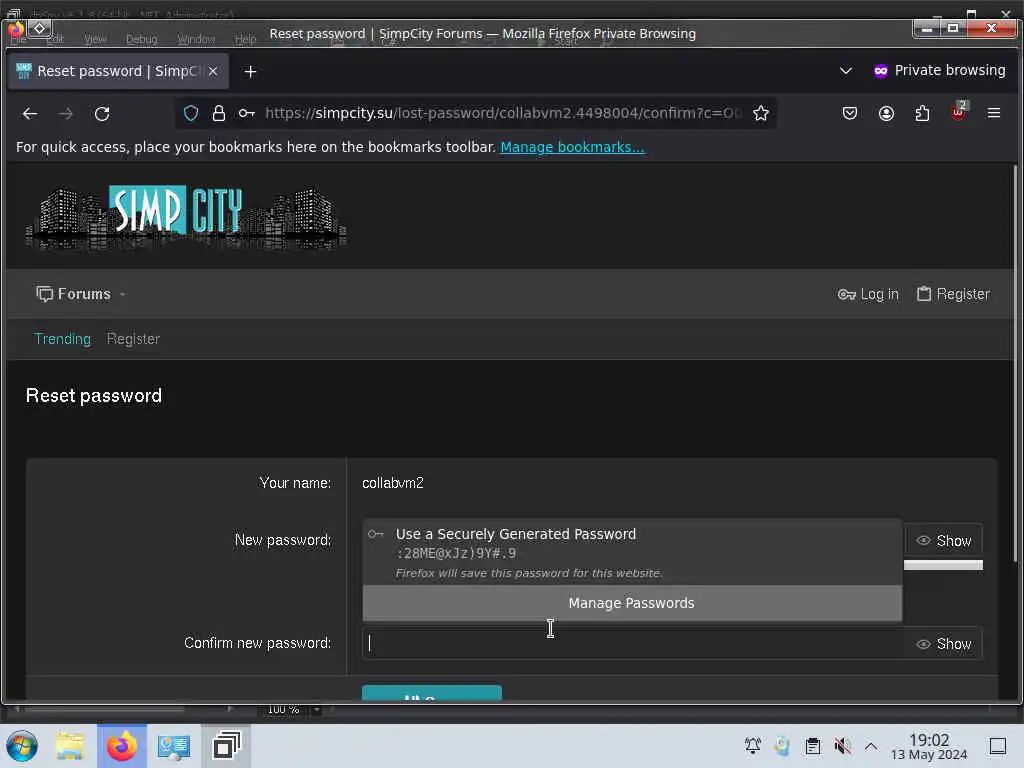Click the teal submit button
Image resolution: width=1024 pixels, height=768 pixels.
coord(432,693)
